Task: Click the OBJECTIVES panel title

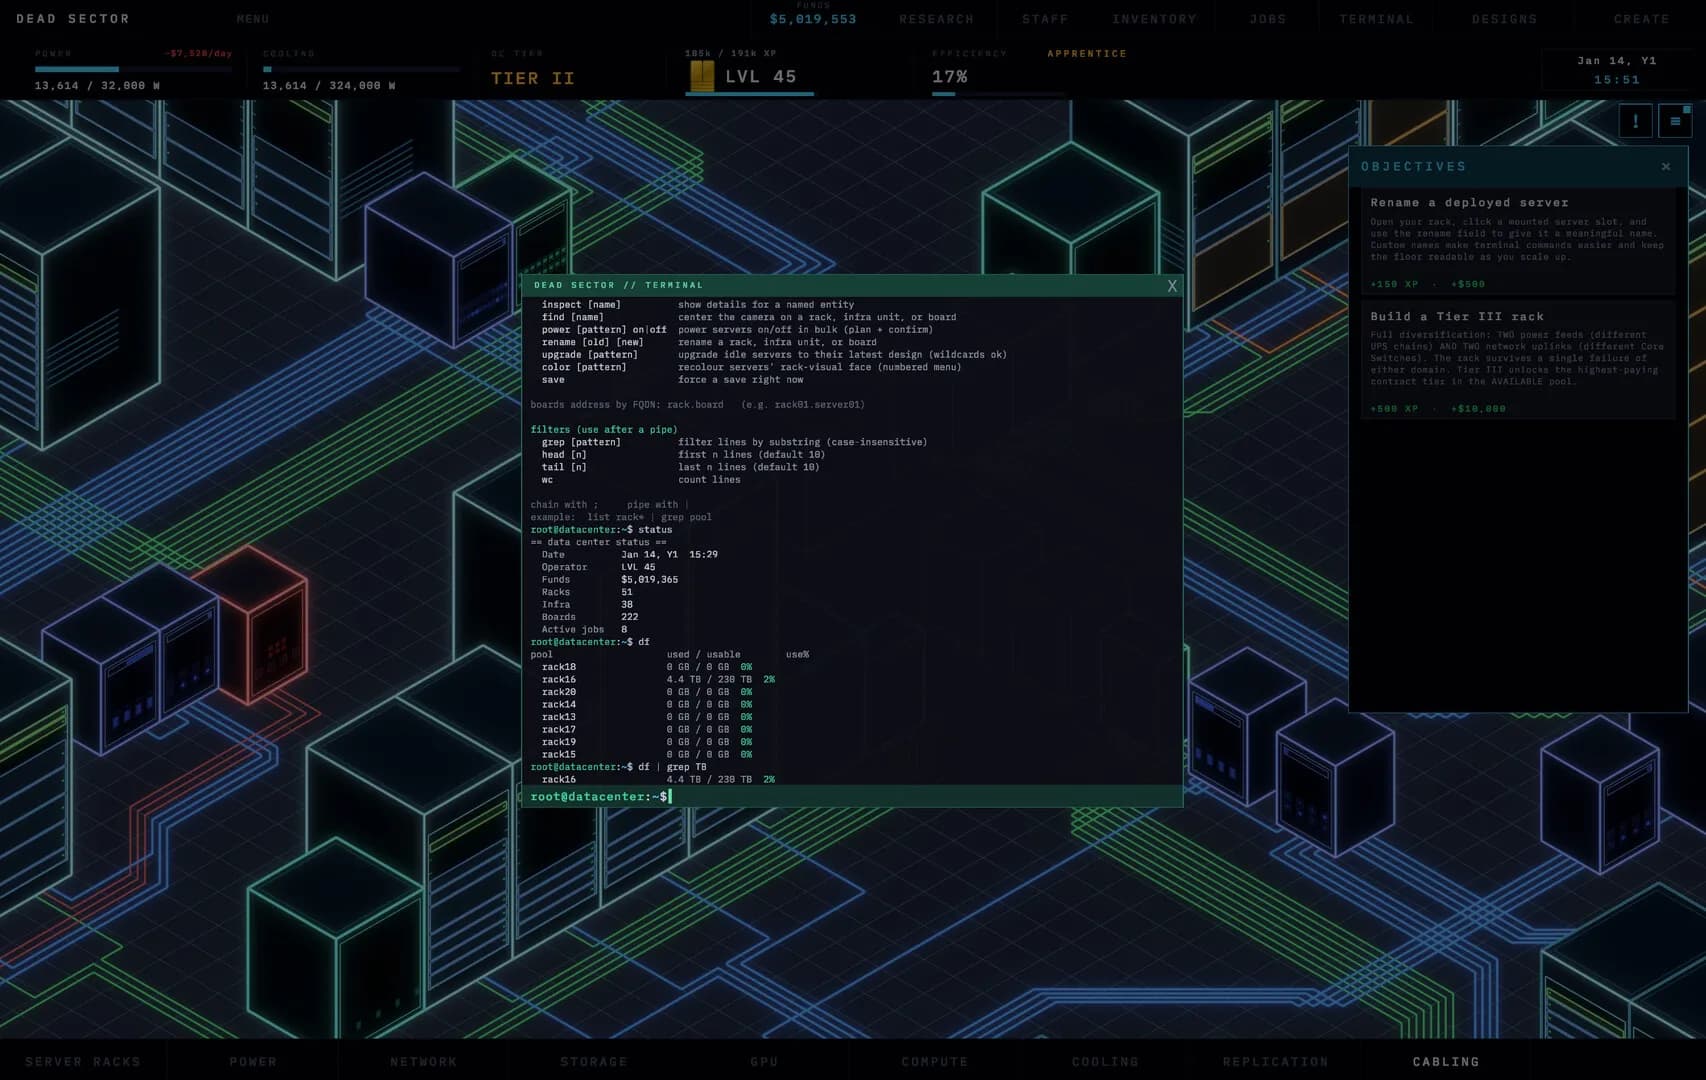Action: (x=1414, y=167)
